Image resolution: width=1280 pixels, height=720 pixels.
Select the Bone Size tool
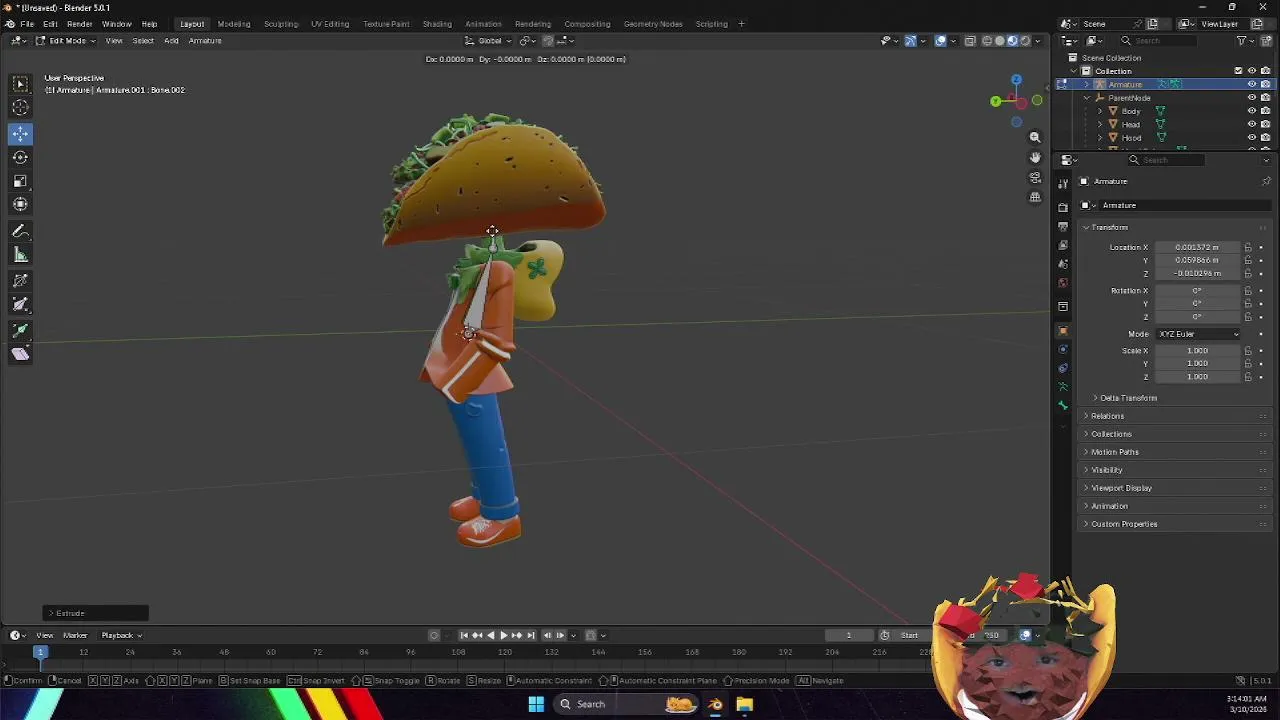[20, 305]
